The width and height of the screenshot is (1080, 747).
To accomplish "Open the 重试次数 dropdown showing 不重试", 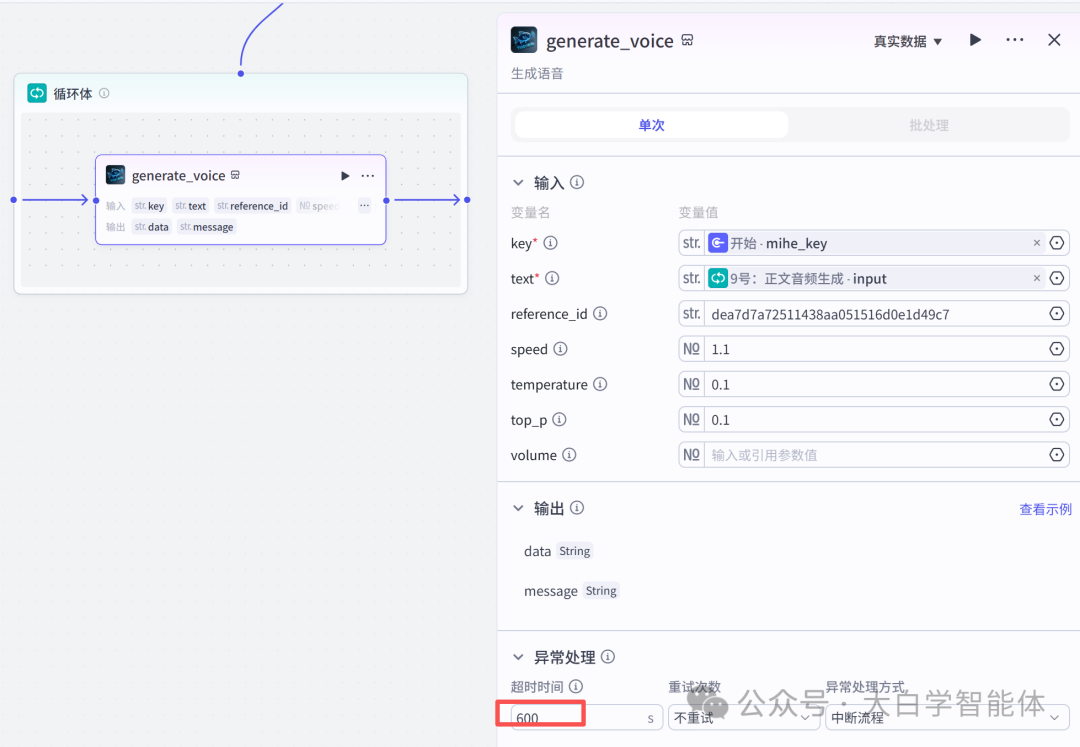I will coord(743,717).
